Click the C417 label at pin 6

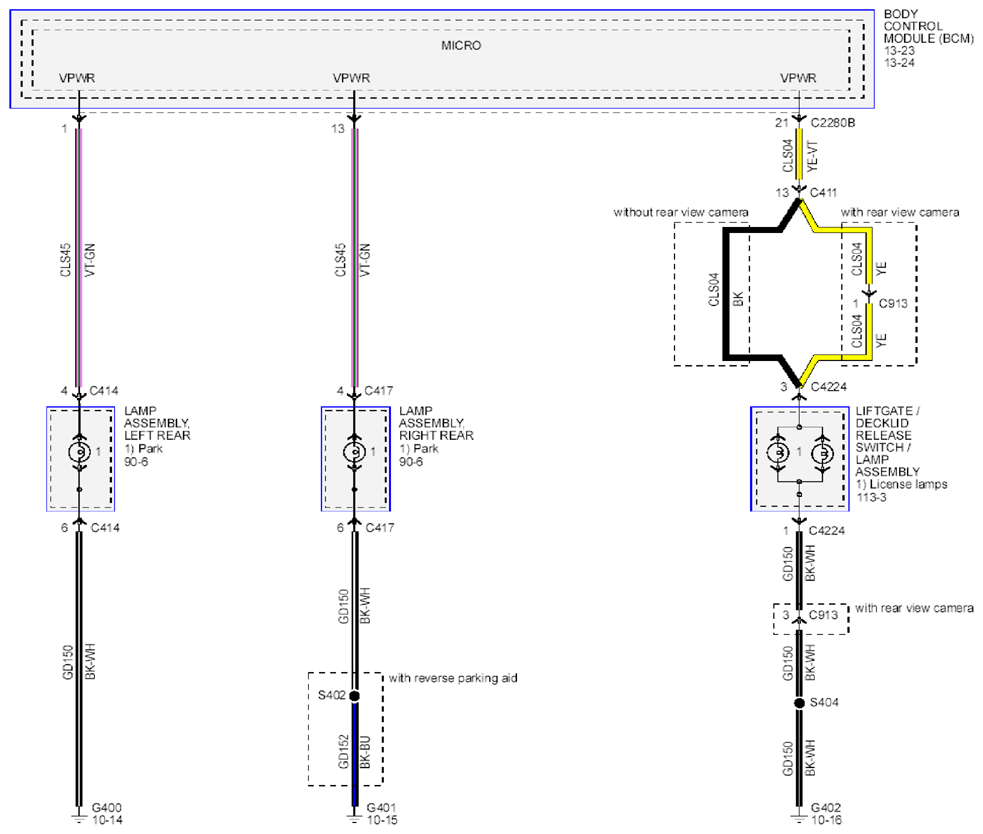pos(380,528)
